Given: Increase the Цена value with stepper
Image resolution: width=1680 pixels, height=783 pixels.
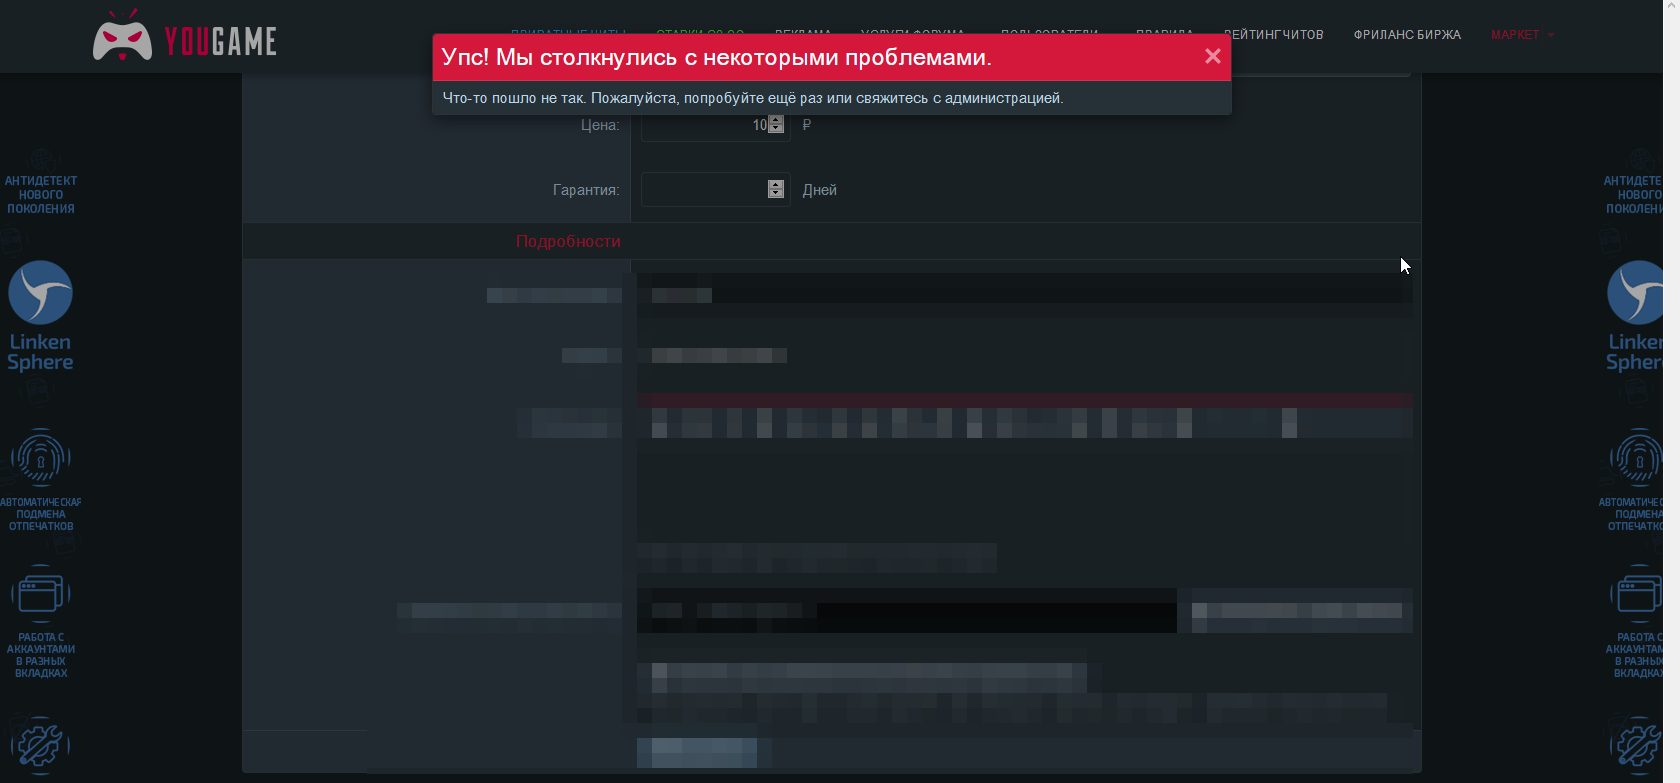Looking at the screenshot, I should 776,120.
